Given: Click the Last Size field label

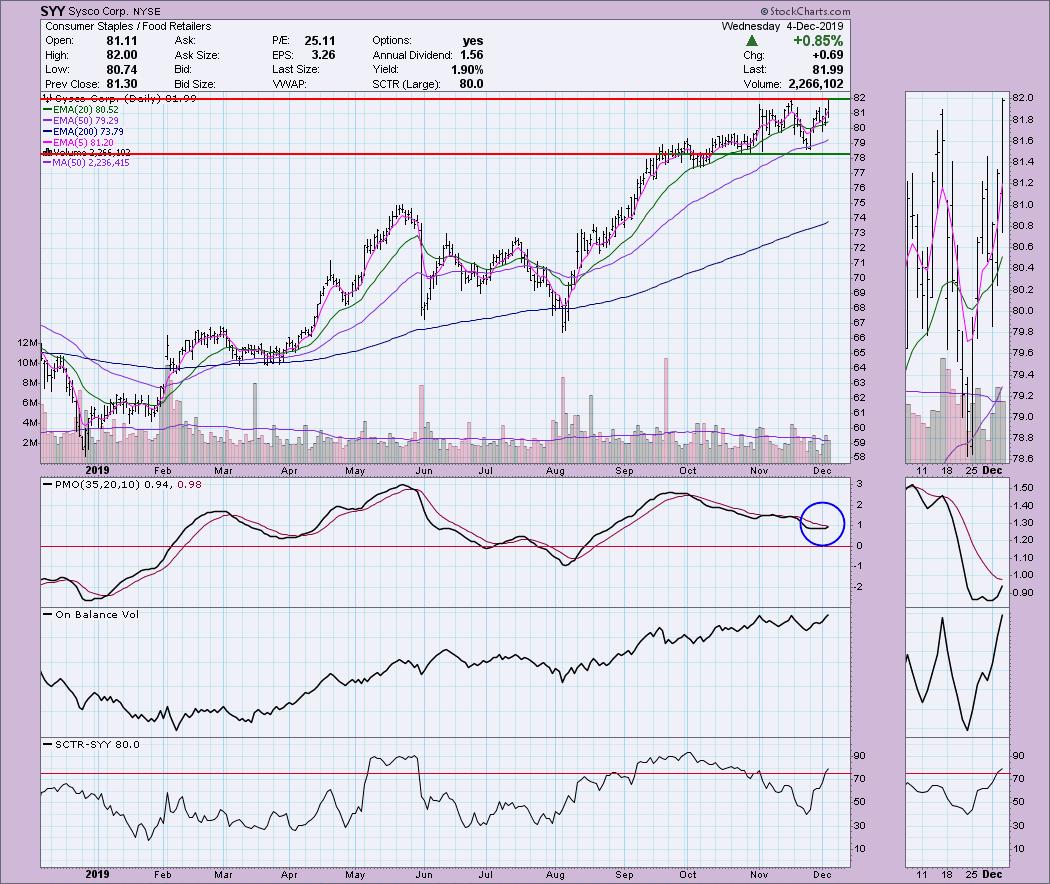Looking at the screenshot, I should pos(296,70).
